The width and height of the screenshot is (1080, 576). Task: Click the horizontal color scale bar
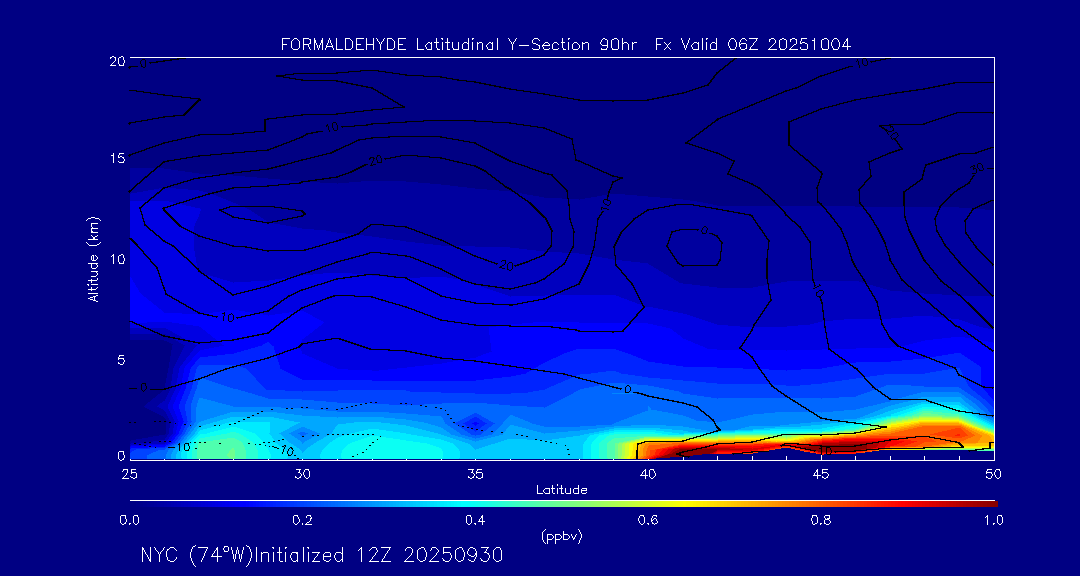click(563, 503)
